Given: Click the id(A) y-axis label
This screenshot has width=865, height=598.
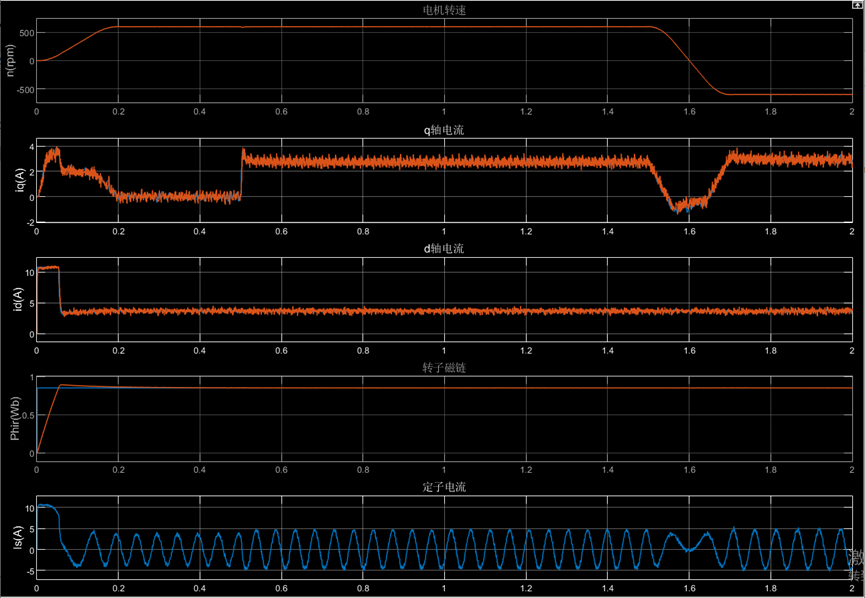Looking at the screenshot, I should (17, 299).
